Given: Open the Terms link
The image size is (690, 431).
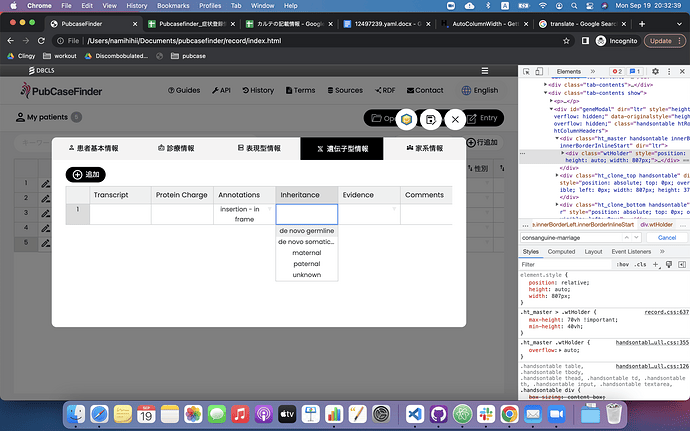Looking at the screenshot, I should [x=301, y=90].
